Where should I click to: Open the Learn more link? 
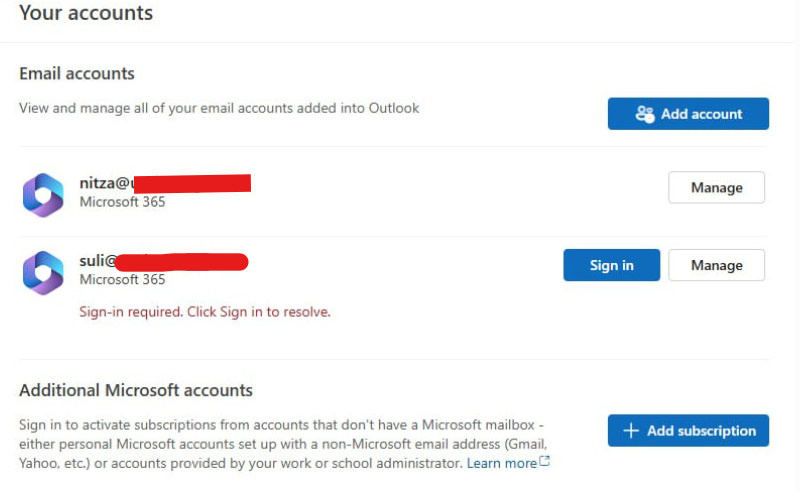click(502, 463)
